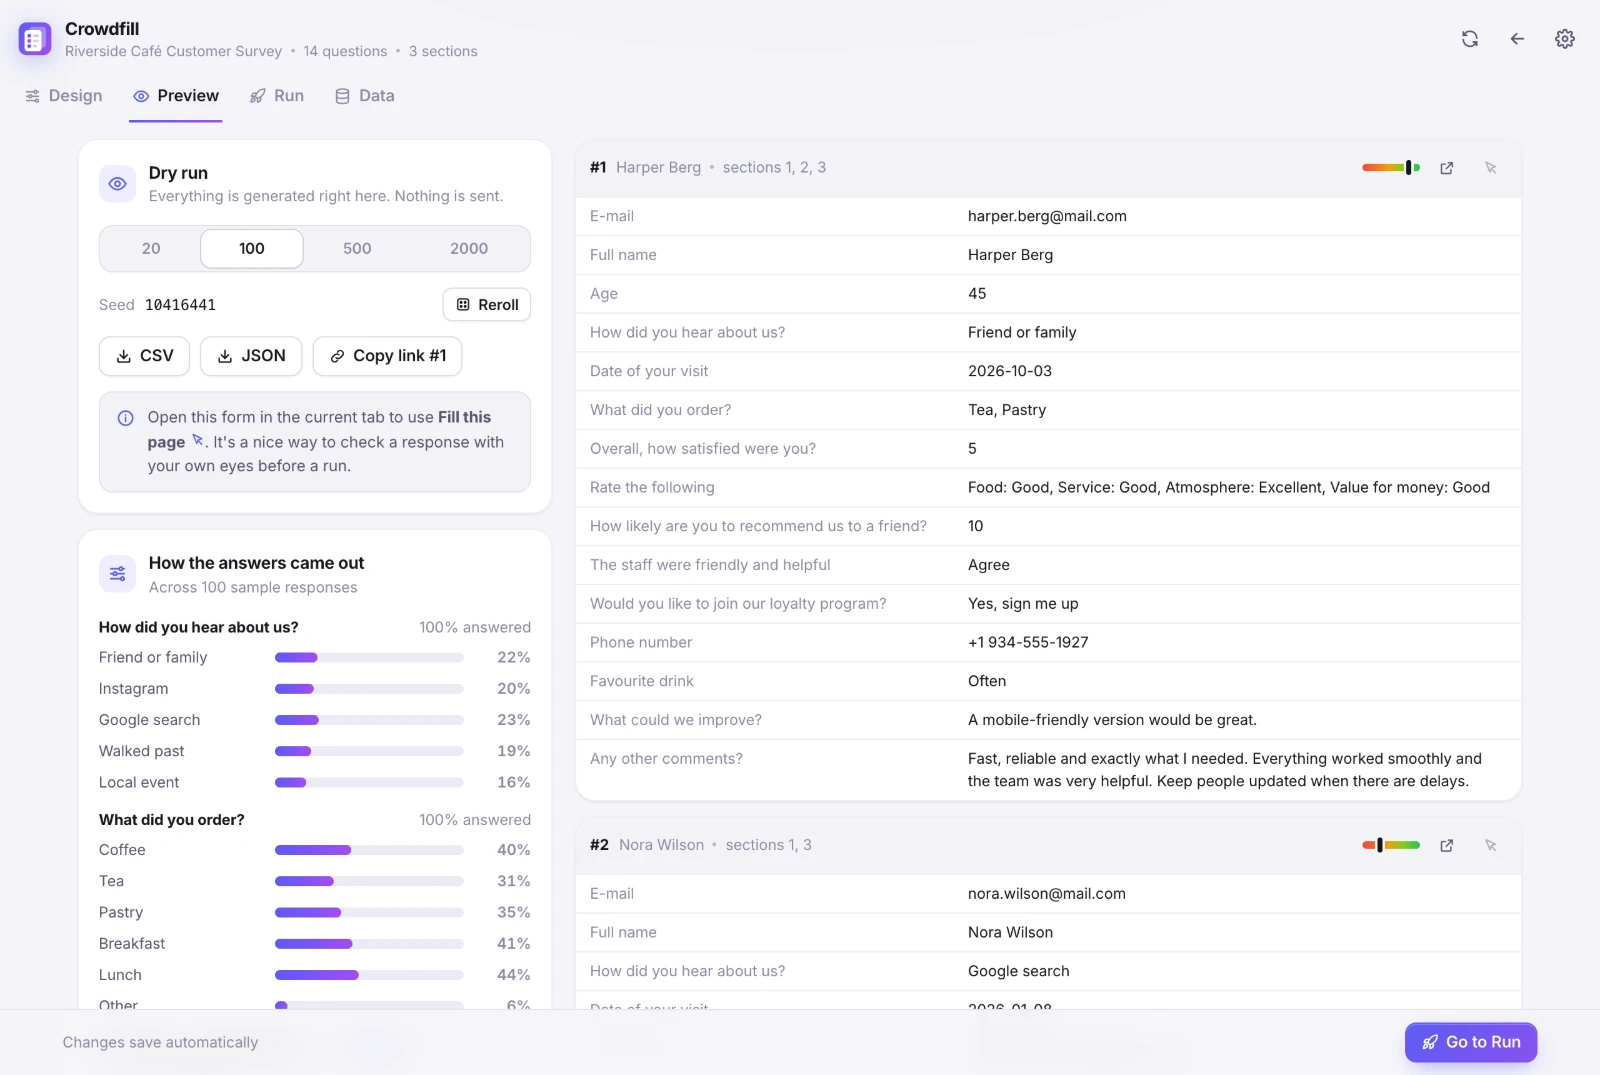Click the 'Tea, Pastry' order answer
1600x1075 pixels.
pos(1007,410)
